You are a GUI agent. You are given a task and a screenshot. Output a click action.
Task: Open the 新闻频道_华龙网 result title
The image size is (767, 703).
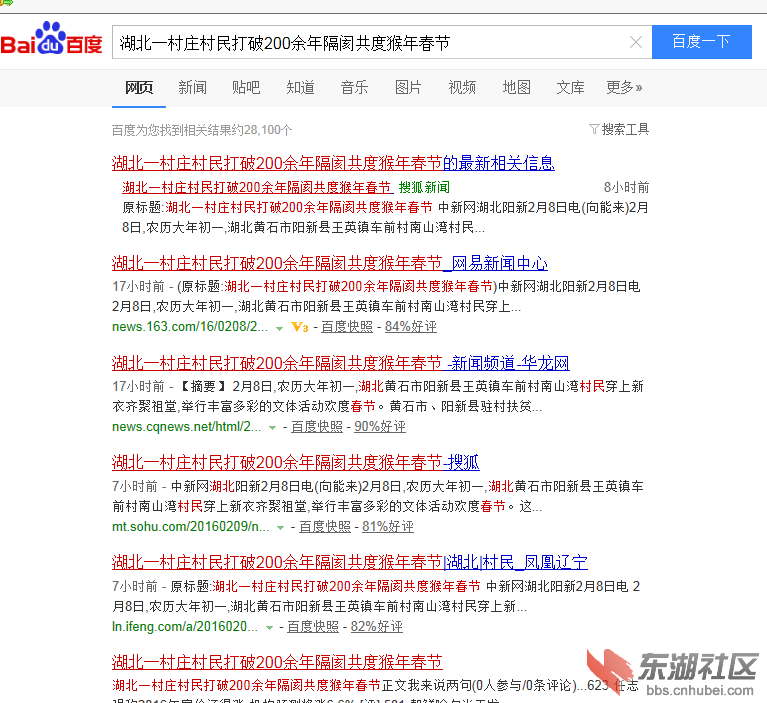tap(340, 363)
